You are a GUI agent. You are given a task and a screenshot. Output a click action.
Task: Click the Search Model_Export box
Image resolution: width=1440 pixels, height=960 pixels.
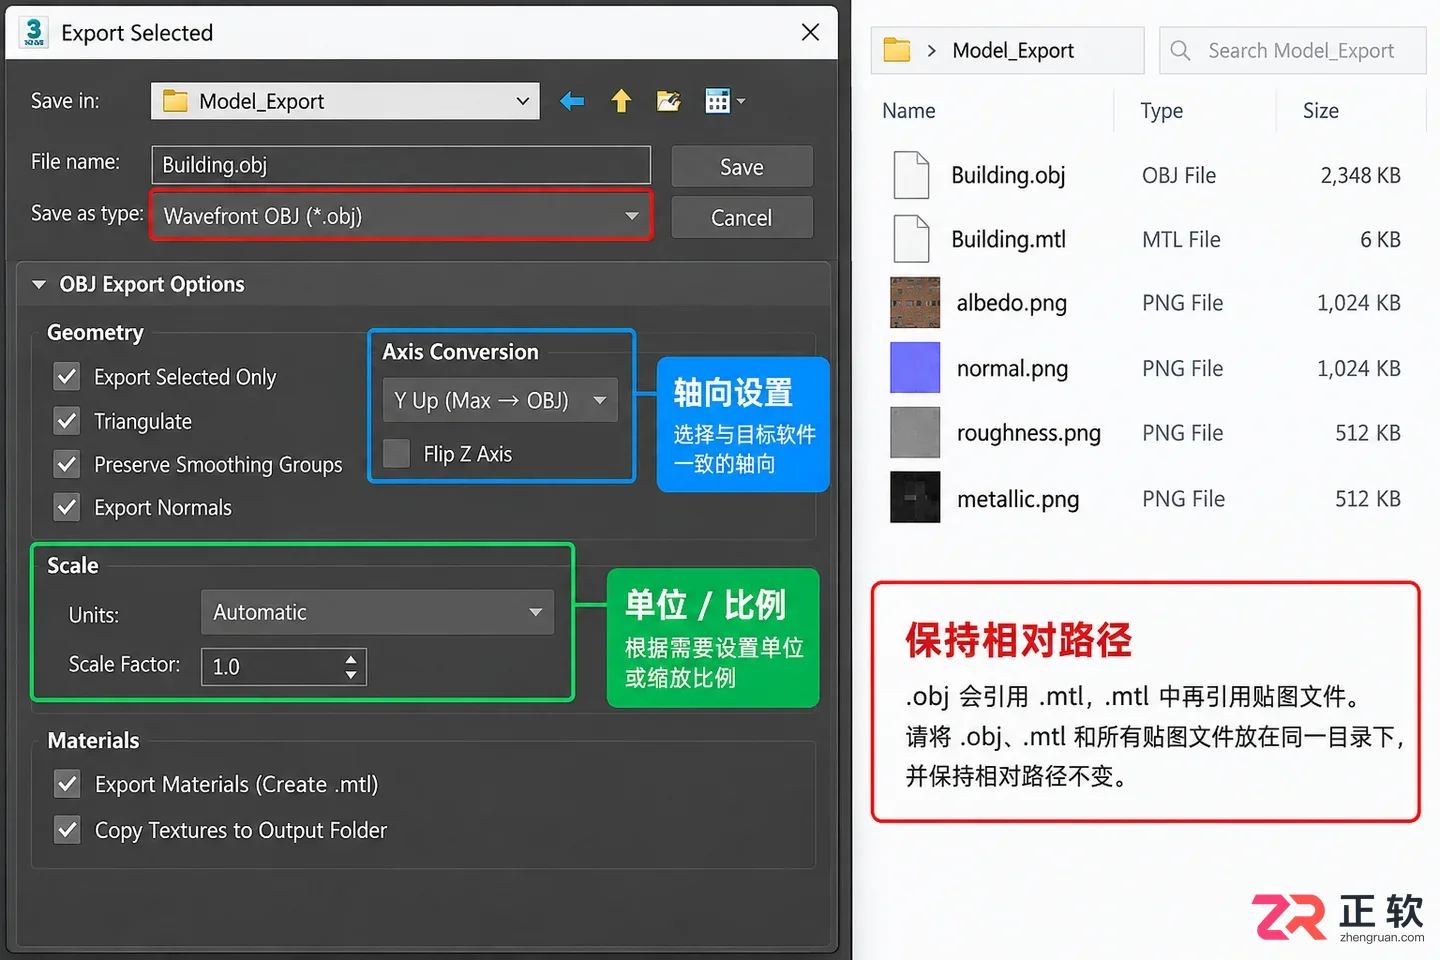click(1293, 50)
